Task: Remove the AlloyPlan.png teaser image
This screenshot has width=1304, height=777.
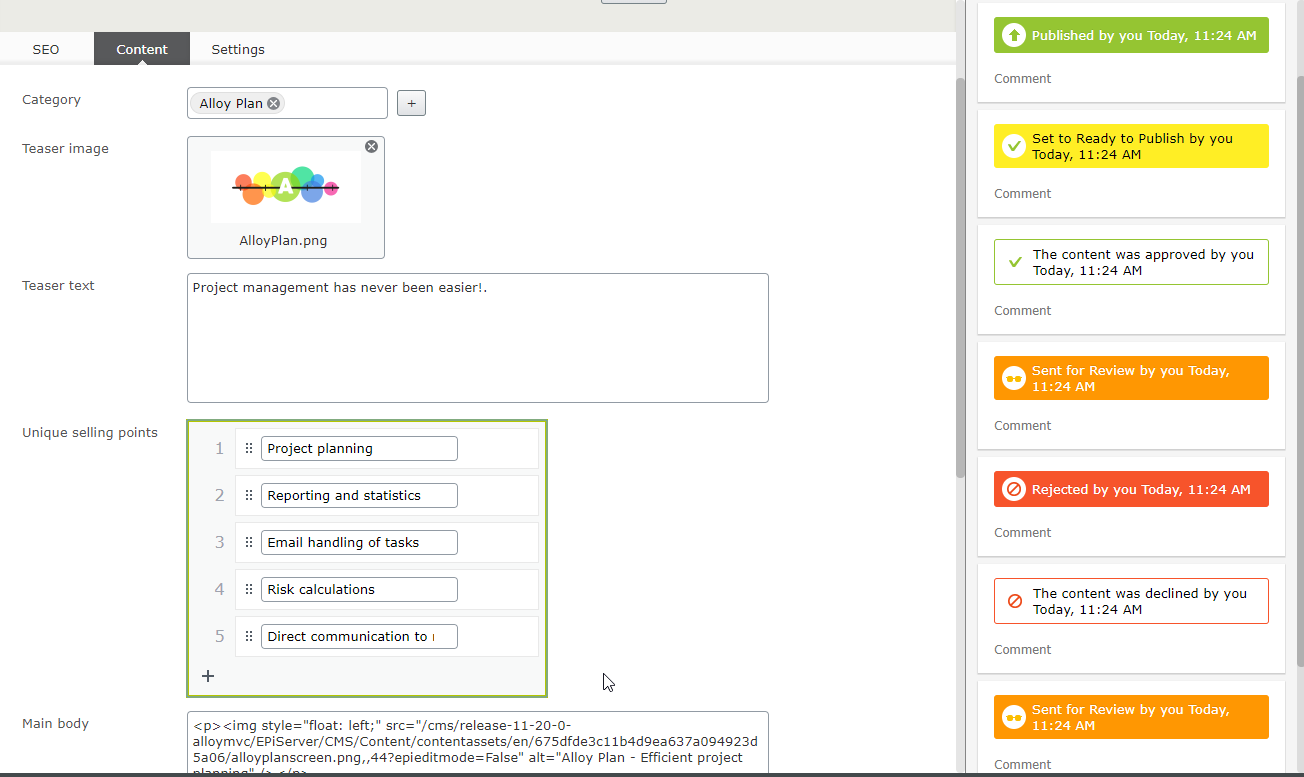Action: [371, 147]
